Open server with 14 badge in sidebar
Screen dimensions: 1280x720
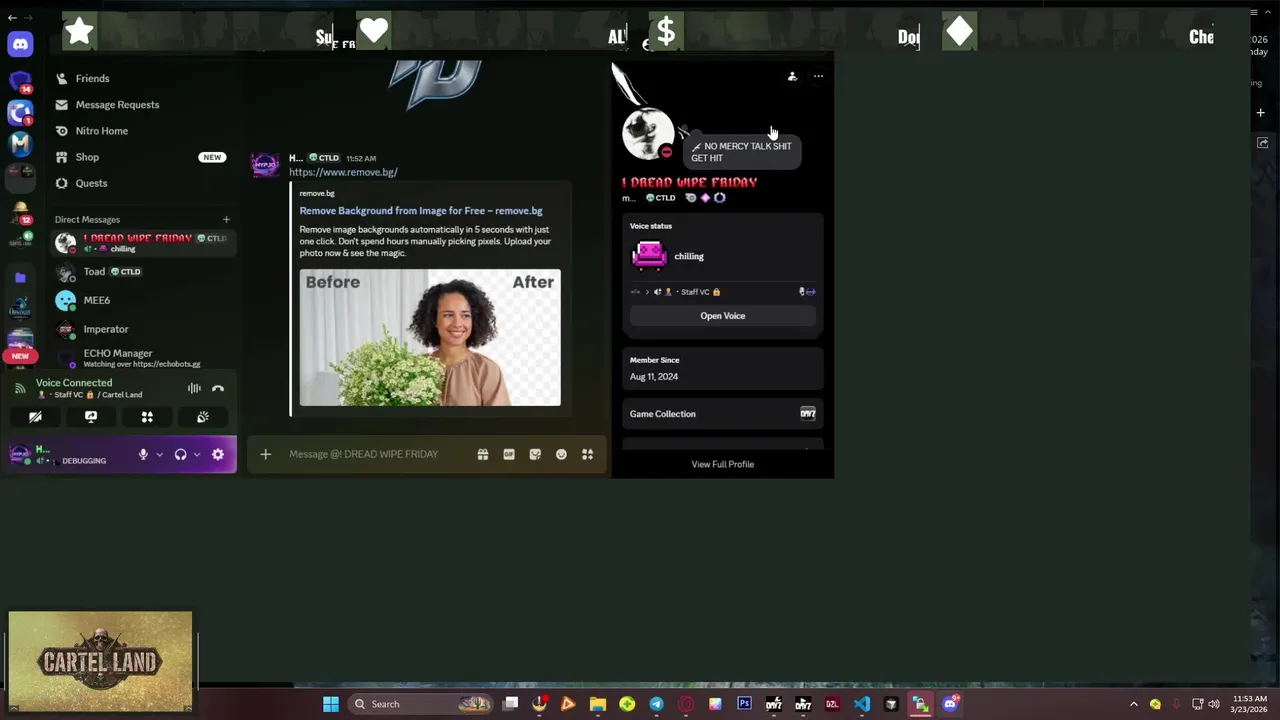pyautogui.click(x=20, y=80)
